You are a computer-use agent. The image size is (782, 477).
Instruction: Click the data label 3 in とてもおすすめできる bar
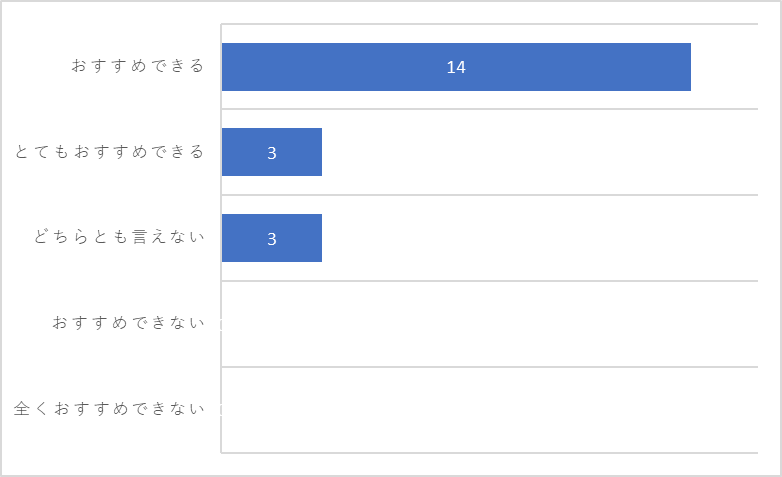pyautogui.click(x=272, y=153)
